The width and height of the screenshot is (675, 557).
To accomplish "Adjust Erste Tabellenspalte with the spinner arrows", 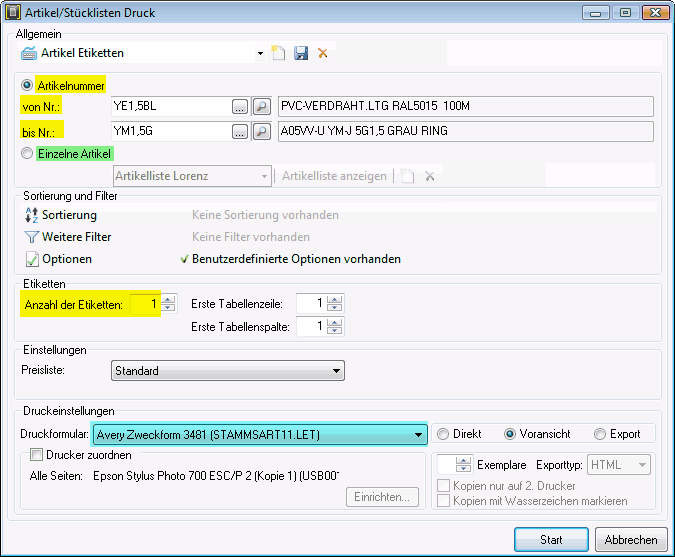I will 334,326.
